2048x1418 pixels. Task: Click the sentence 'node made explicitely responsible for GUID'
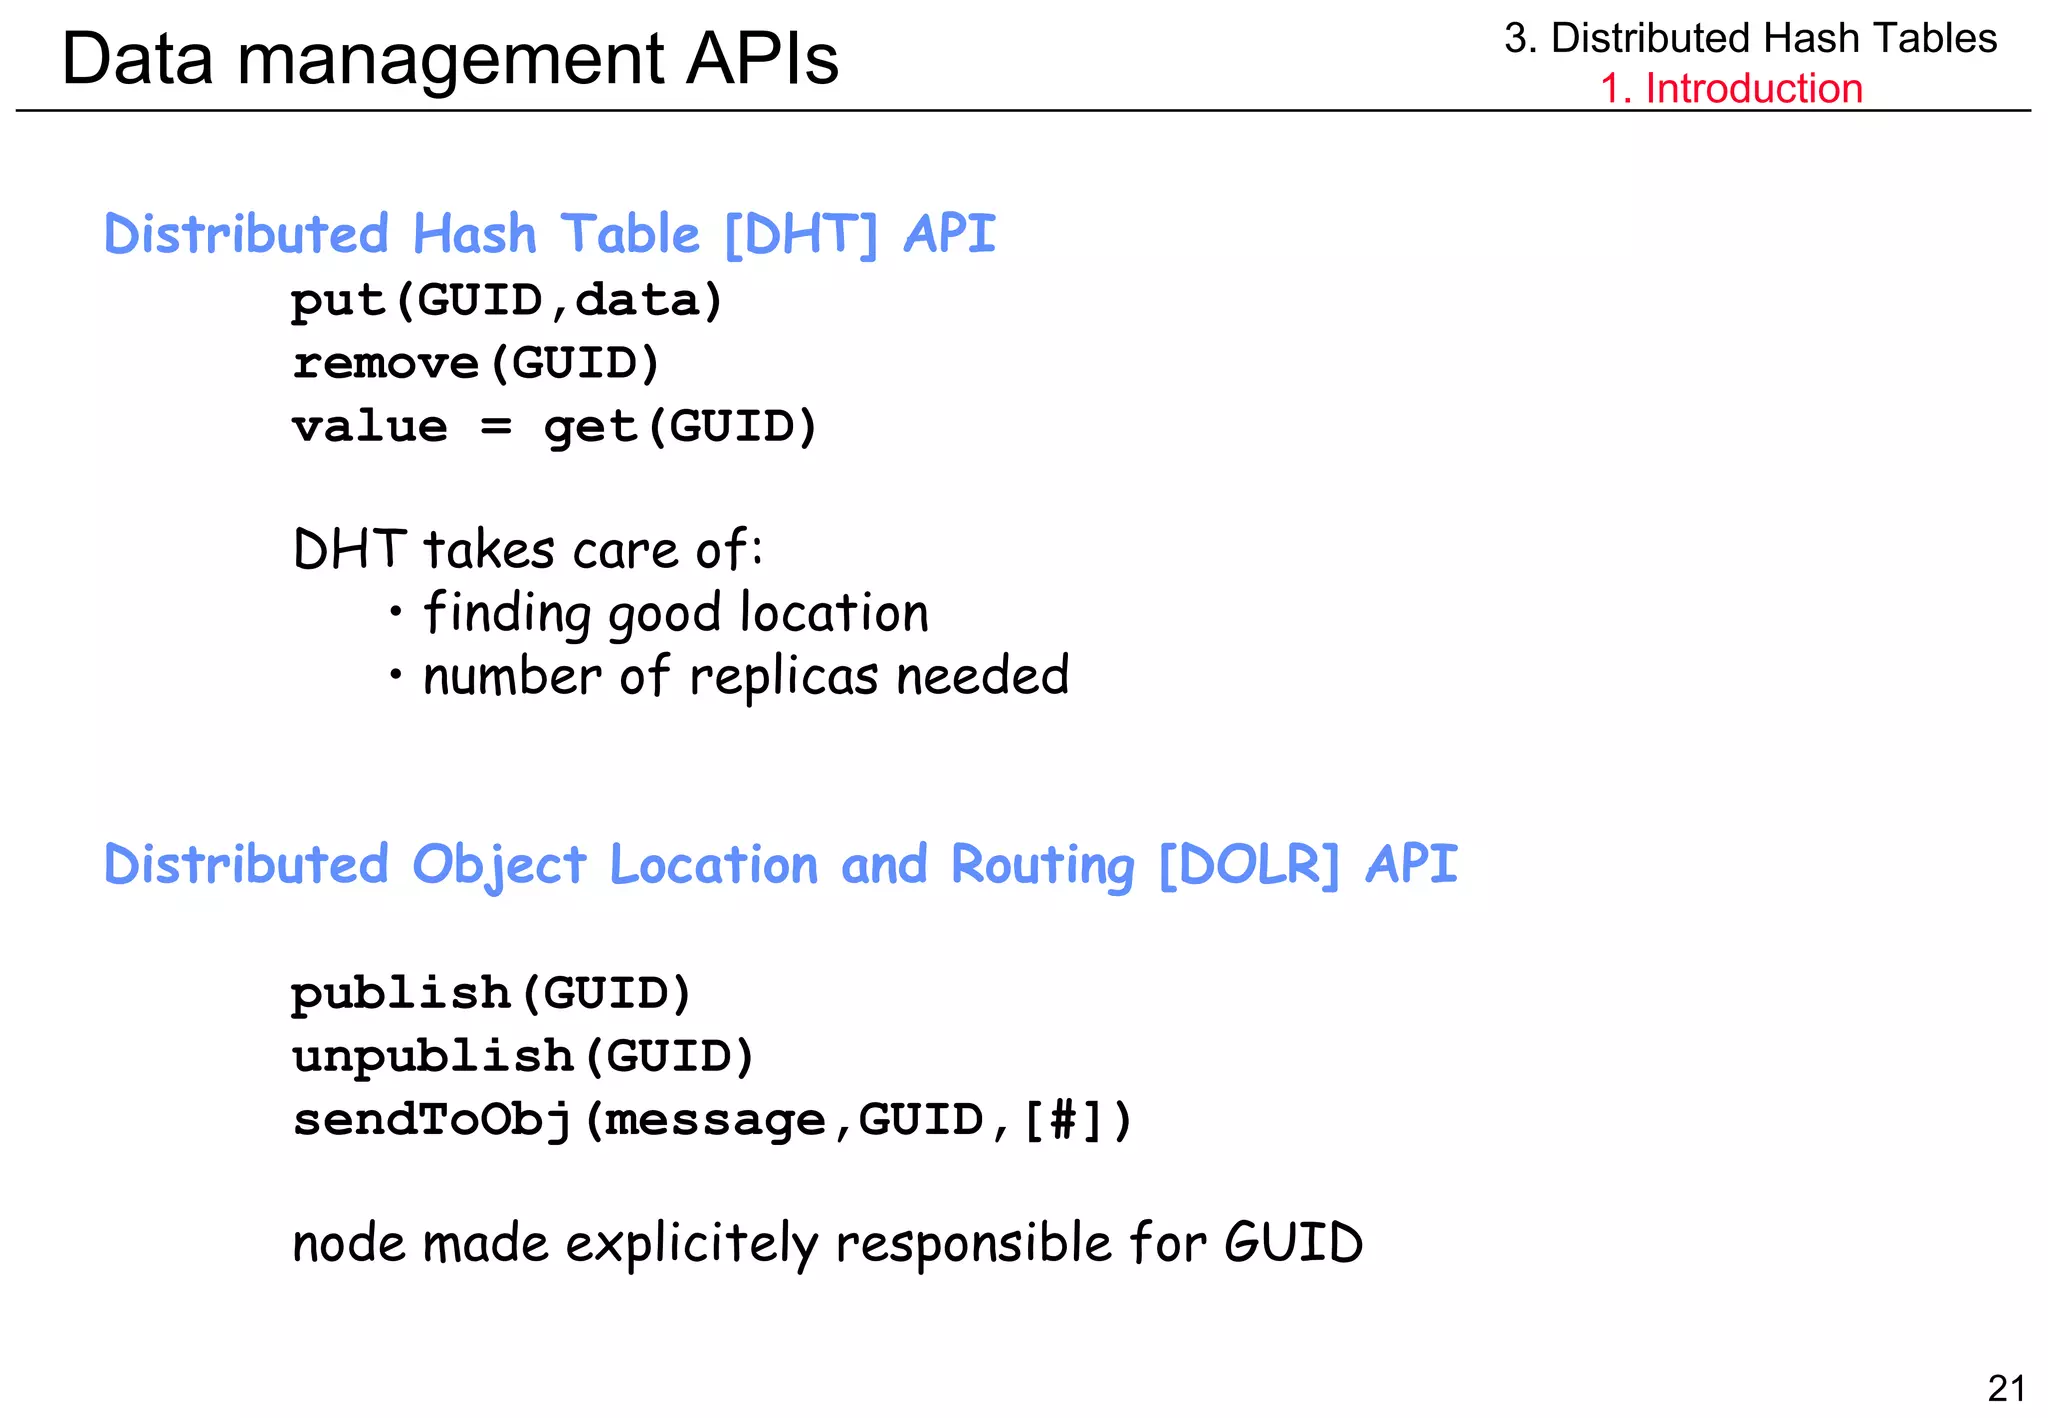(x=828, y=1244)
